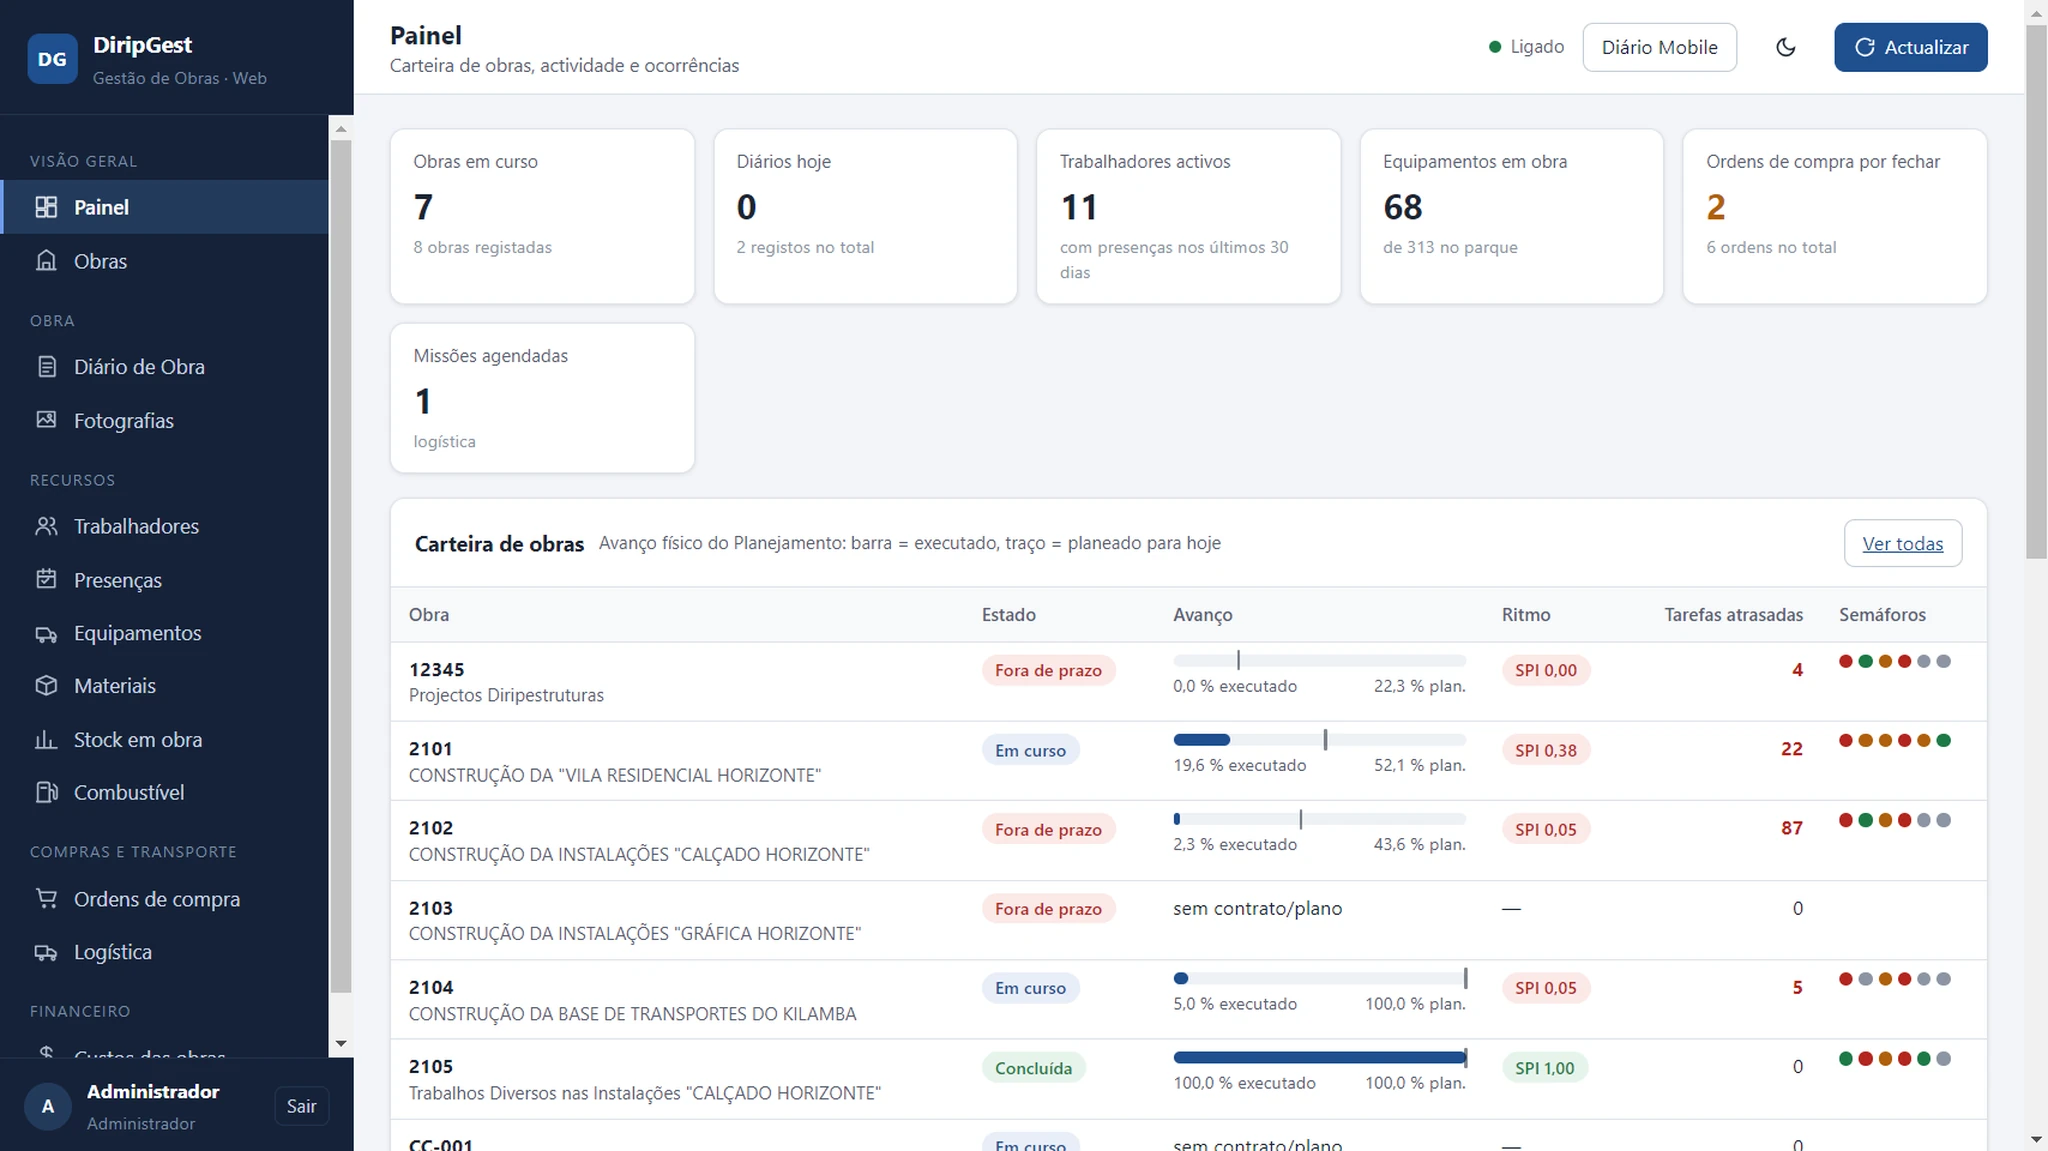Click the Presenças calendar-check icon

[46, 579]
